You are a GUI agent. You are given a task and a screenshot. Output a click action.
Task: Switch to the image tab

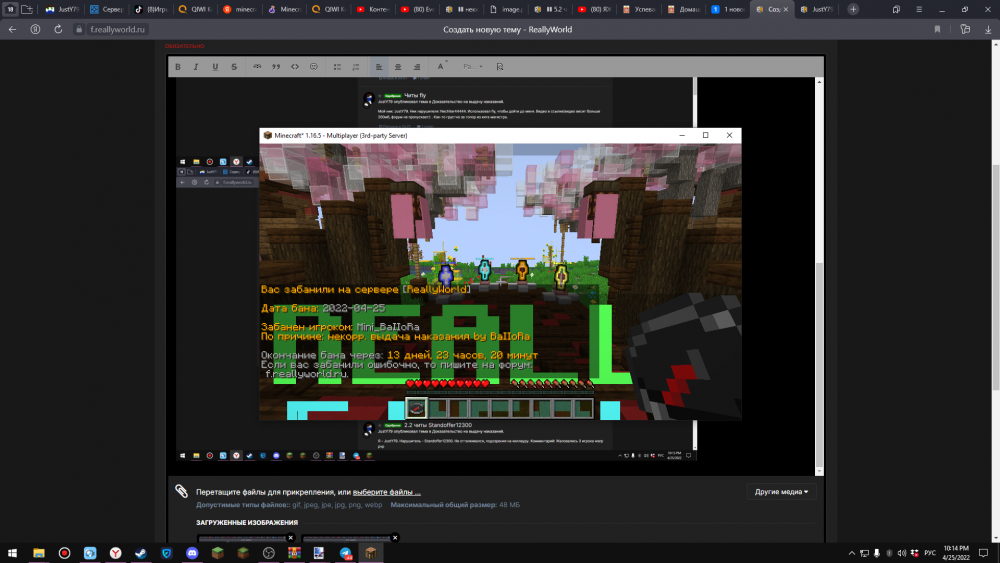[506, 10]
